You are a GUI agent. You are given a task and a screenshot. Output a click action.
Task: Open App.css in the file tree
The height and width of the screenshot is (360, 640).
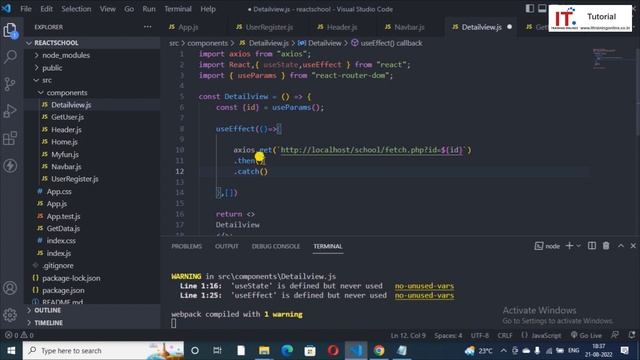pos(59,191)
